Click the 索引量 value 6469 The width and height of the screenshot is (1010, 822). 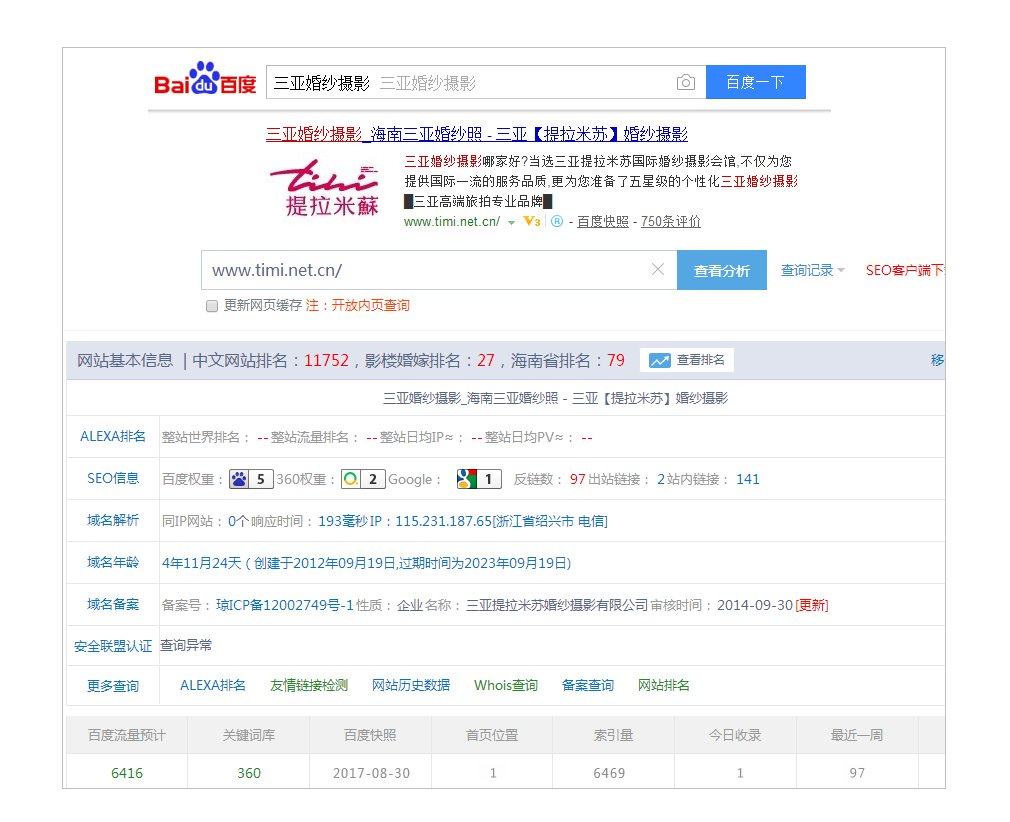[x=609, y=773]
